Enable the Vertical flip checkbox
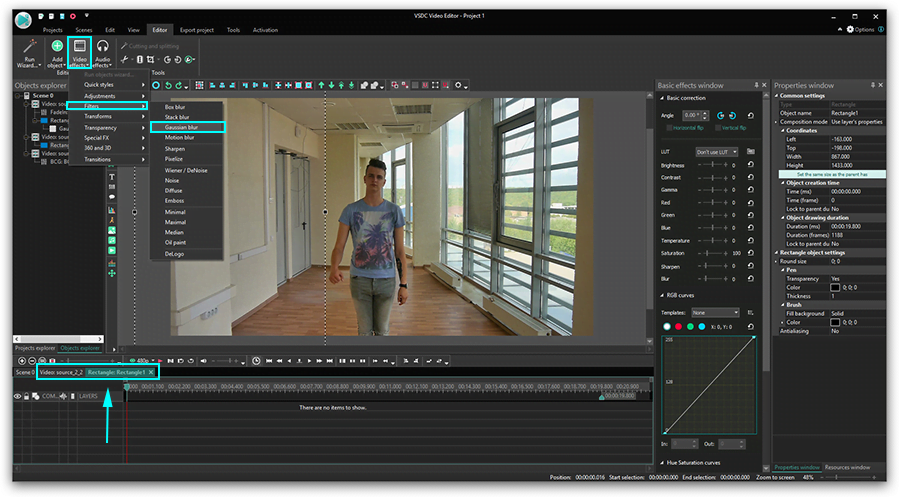Image resolution: width=899 pixels, height=497 pixels. click(717, 128)
